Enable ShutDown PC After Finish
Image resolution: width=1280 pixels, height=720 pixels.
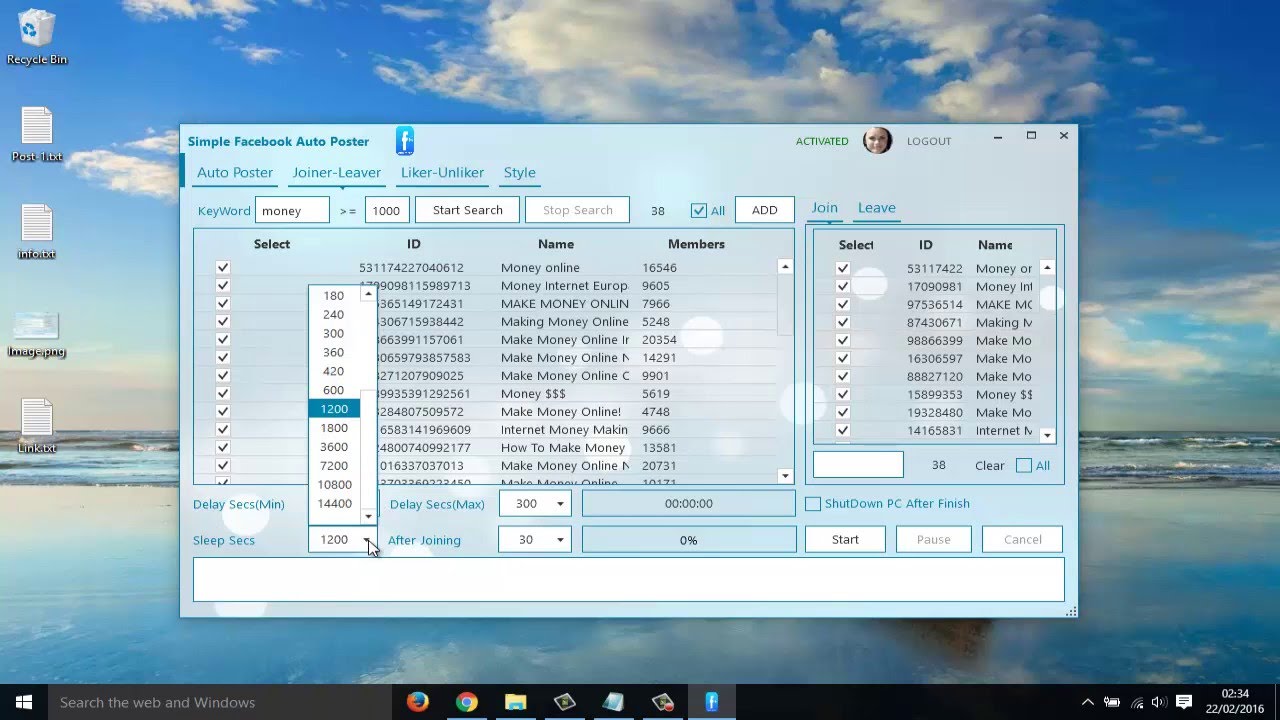tap(813, 504)
